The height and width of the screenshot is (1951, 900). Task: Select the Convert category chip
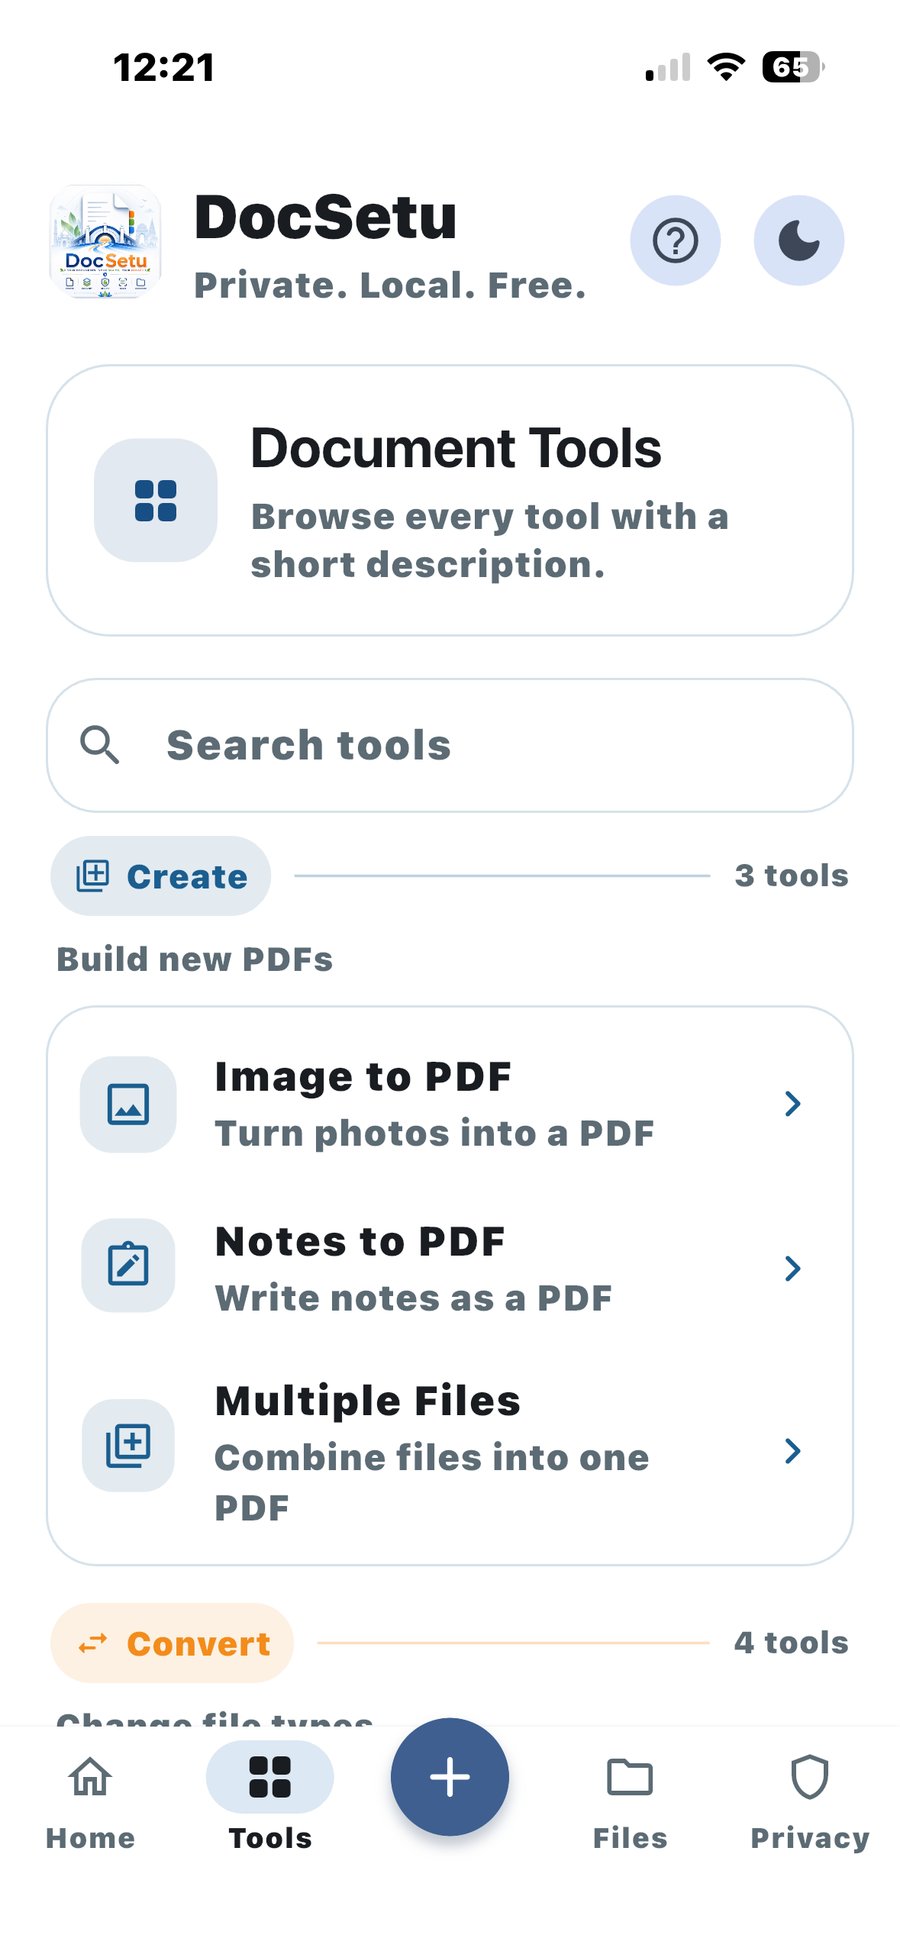point(172,1643)
